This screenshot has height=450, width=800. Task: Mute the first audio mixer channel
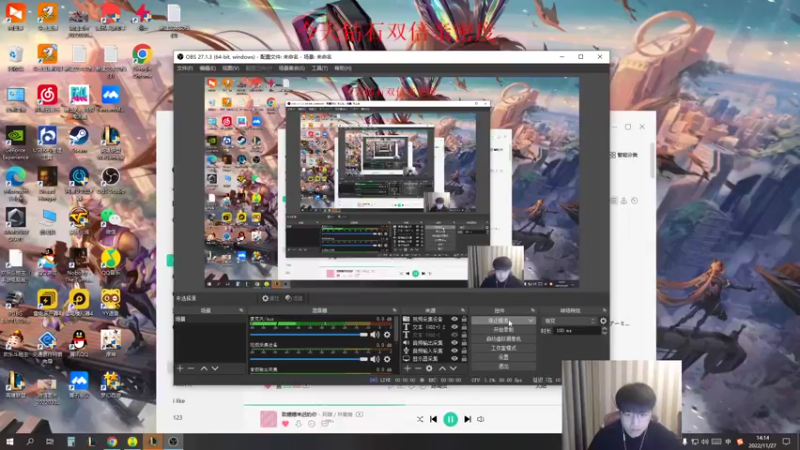(375, 335)
